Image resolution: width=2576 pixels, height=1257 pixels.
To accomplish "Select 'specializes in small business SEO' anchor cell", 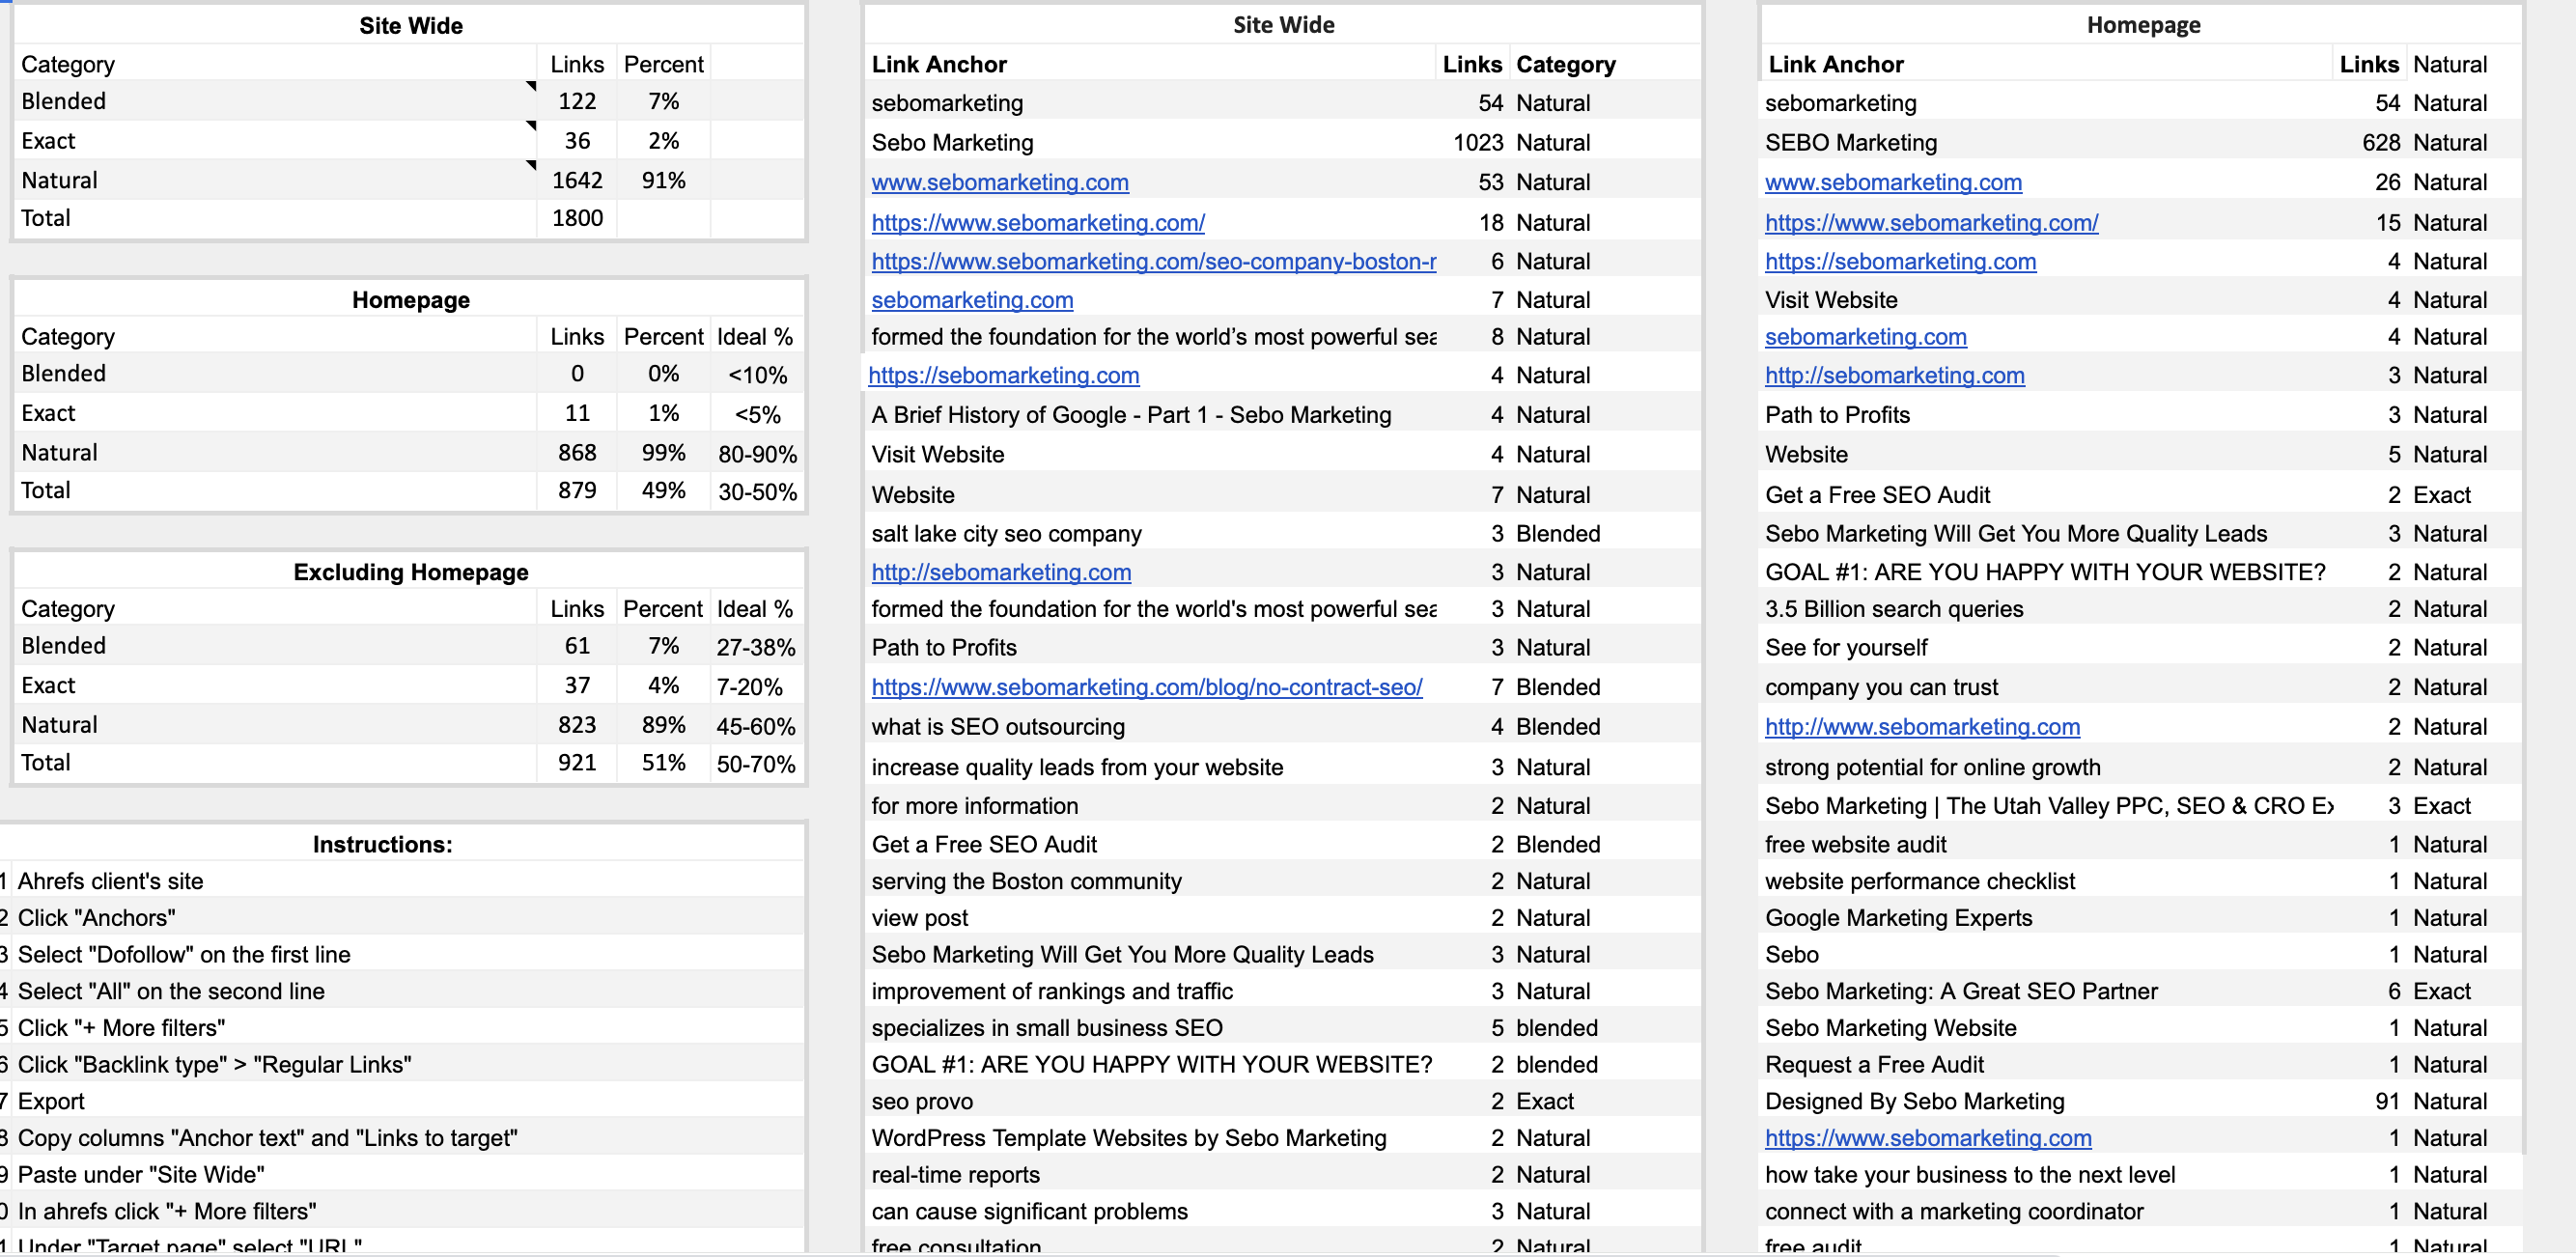I will [1151, 1028].
